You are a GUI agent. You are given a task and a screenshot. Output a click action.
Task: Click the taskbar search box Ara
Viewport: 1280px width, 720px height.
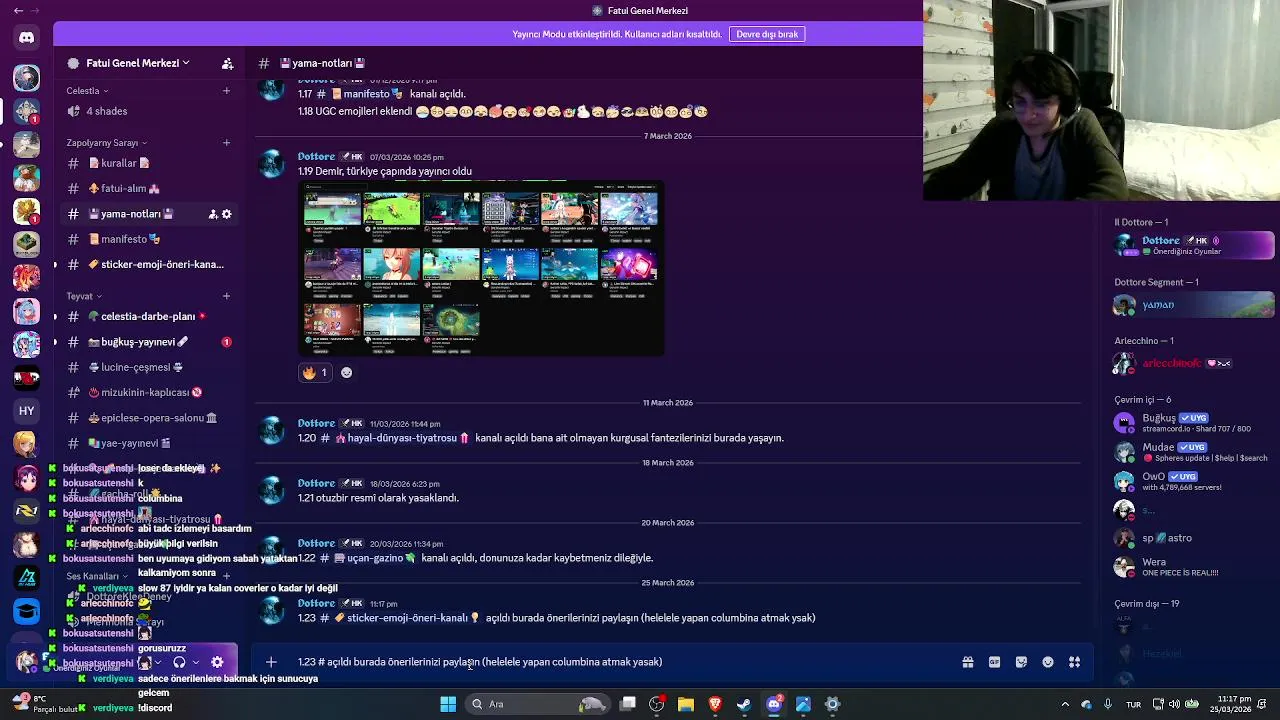[x=537, y=704]
